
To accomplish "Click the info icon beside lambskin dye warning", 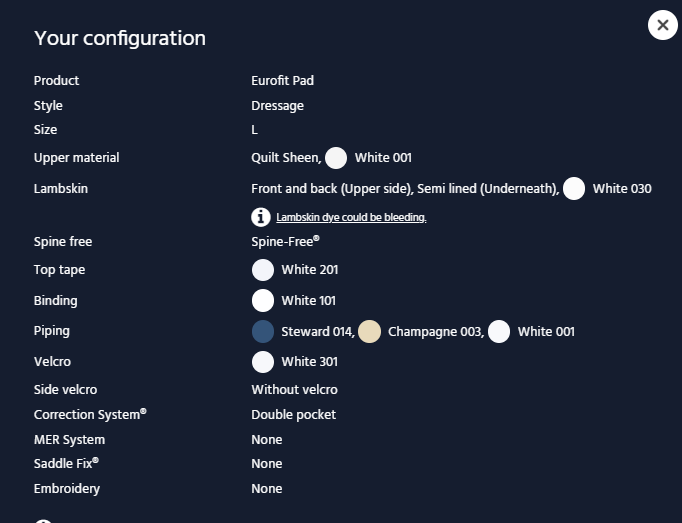I will pyautogui.click(x=261, y=216).
